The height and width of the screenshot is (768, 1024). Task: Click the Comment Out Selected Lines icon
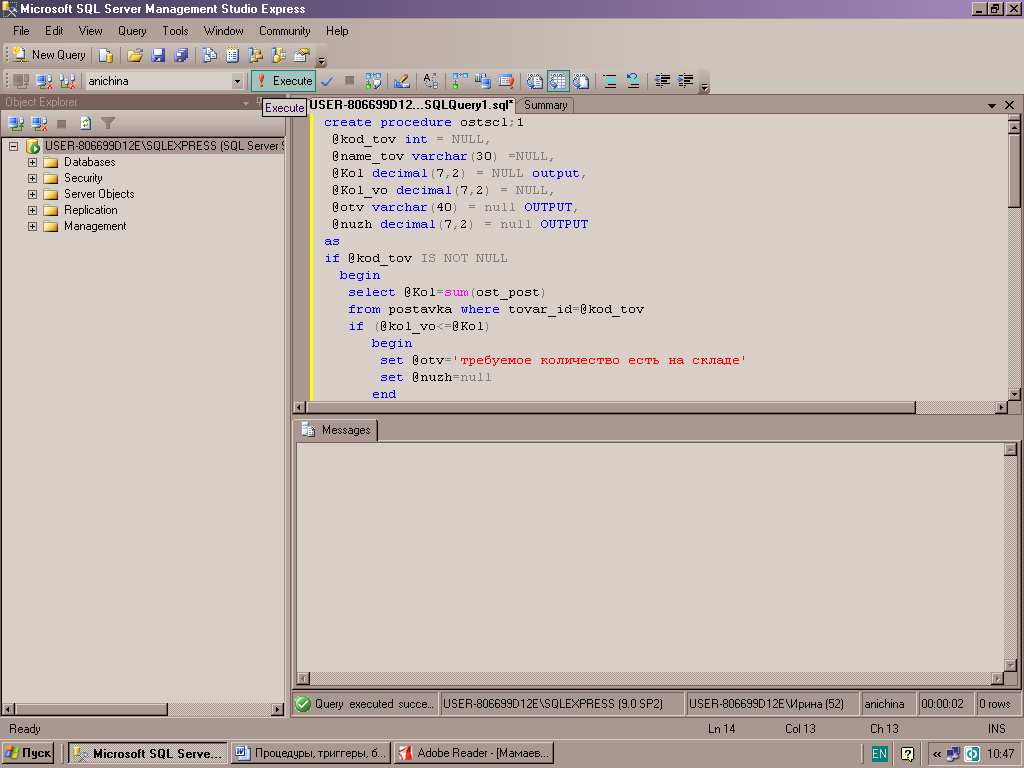[610, 81]
